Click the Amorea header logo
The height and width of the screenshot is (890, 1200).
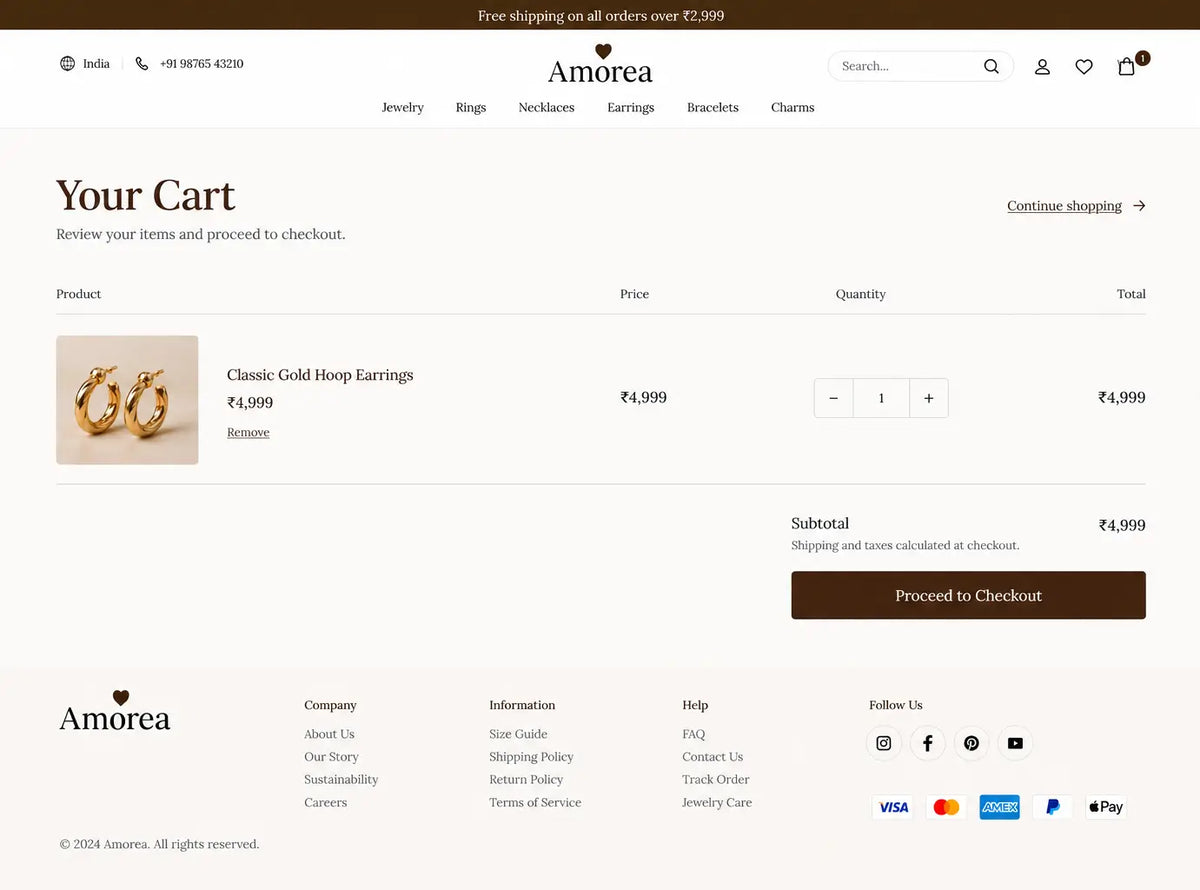(x=600, y=64)
